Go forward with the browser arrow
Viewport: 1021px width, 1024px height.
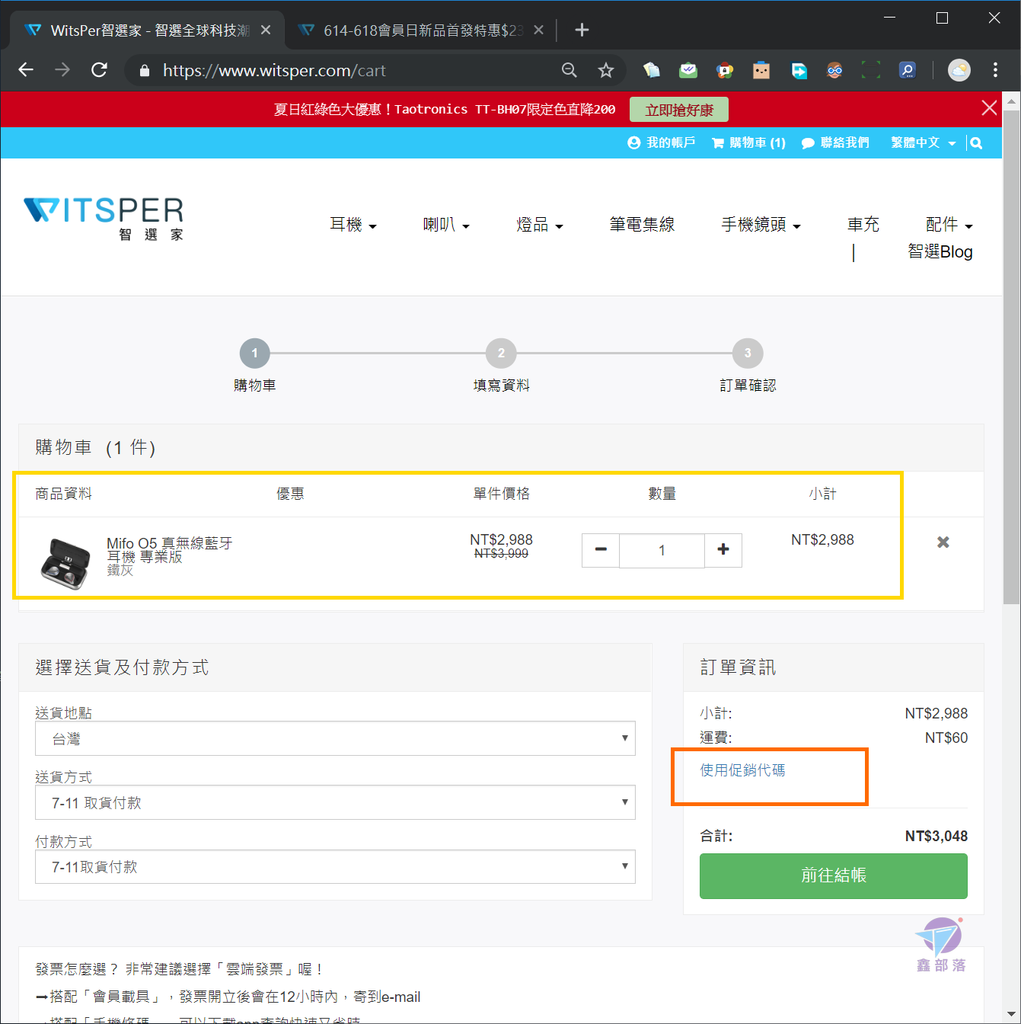(63, 70)
